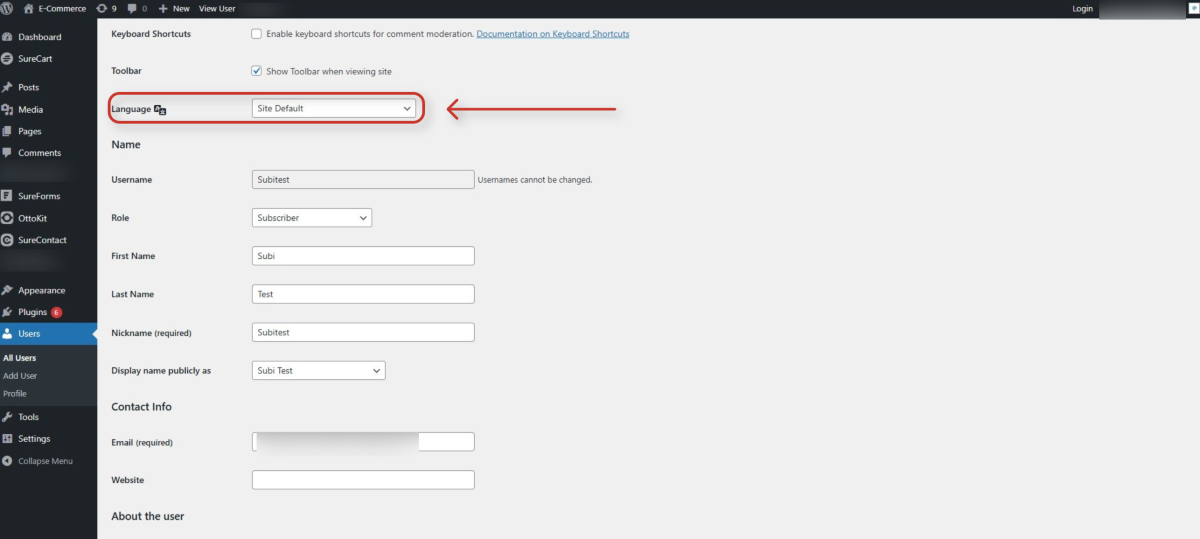Click the translation icon beside Language

160,109
